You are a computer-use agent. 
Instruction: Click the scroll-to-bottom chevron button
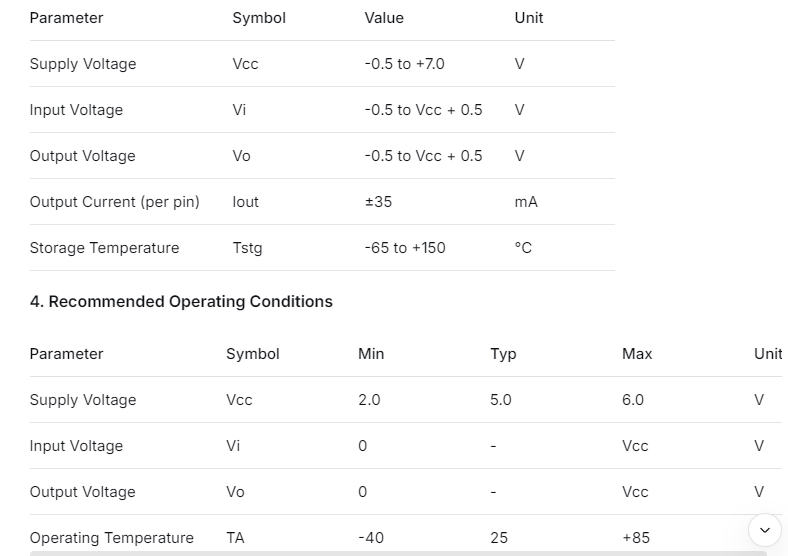tap(765, 530)
